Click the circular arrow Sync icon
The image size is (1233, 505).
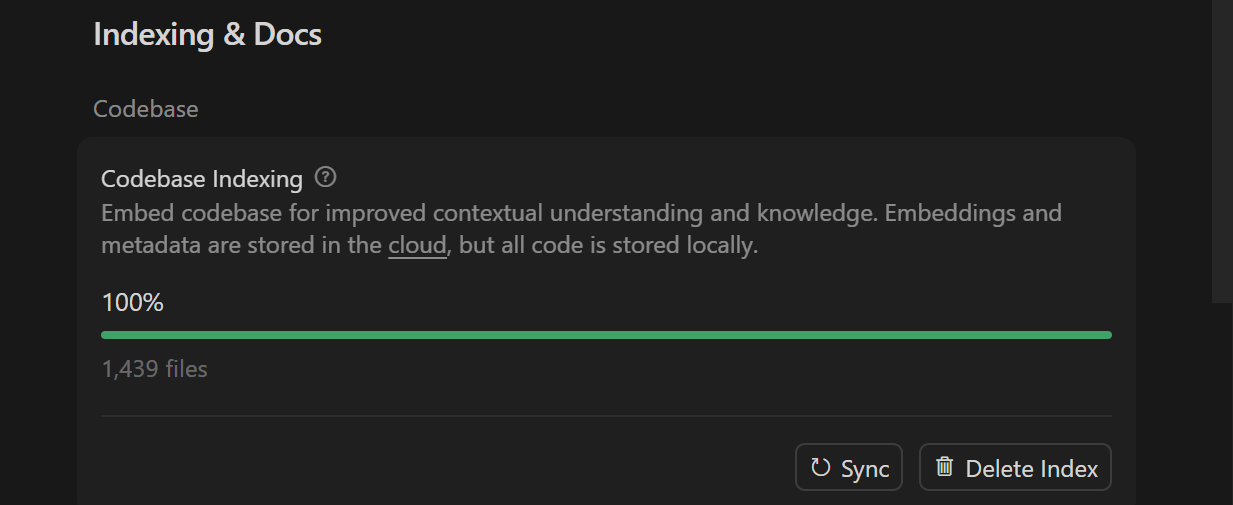coord(821,468)
